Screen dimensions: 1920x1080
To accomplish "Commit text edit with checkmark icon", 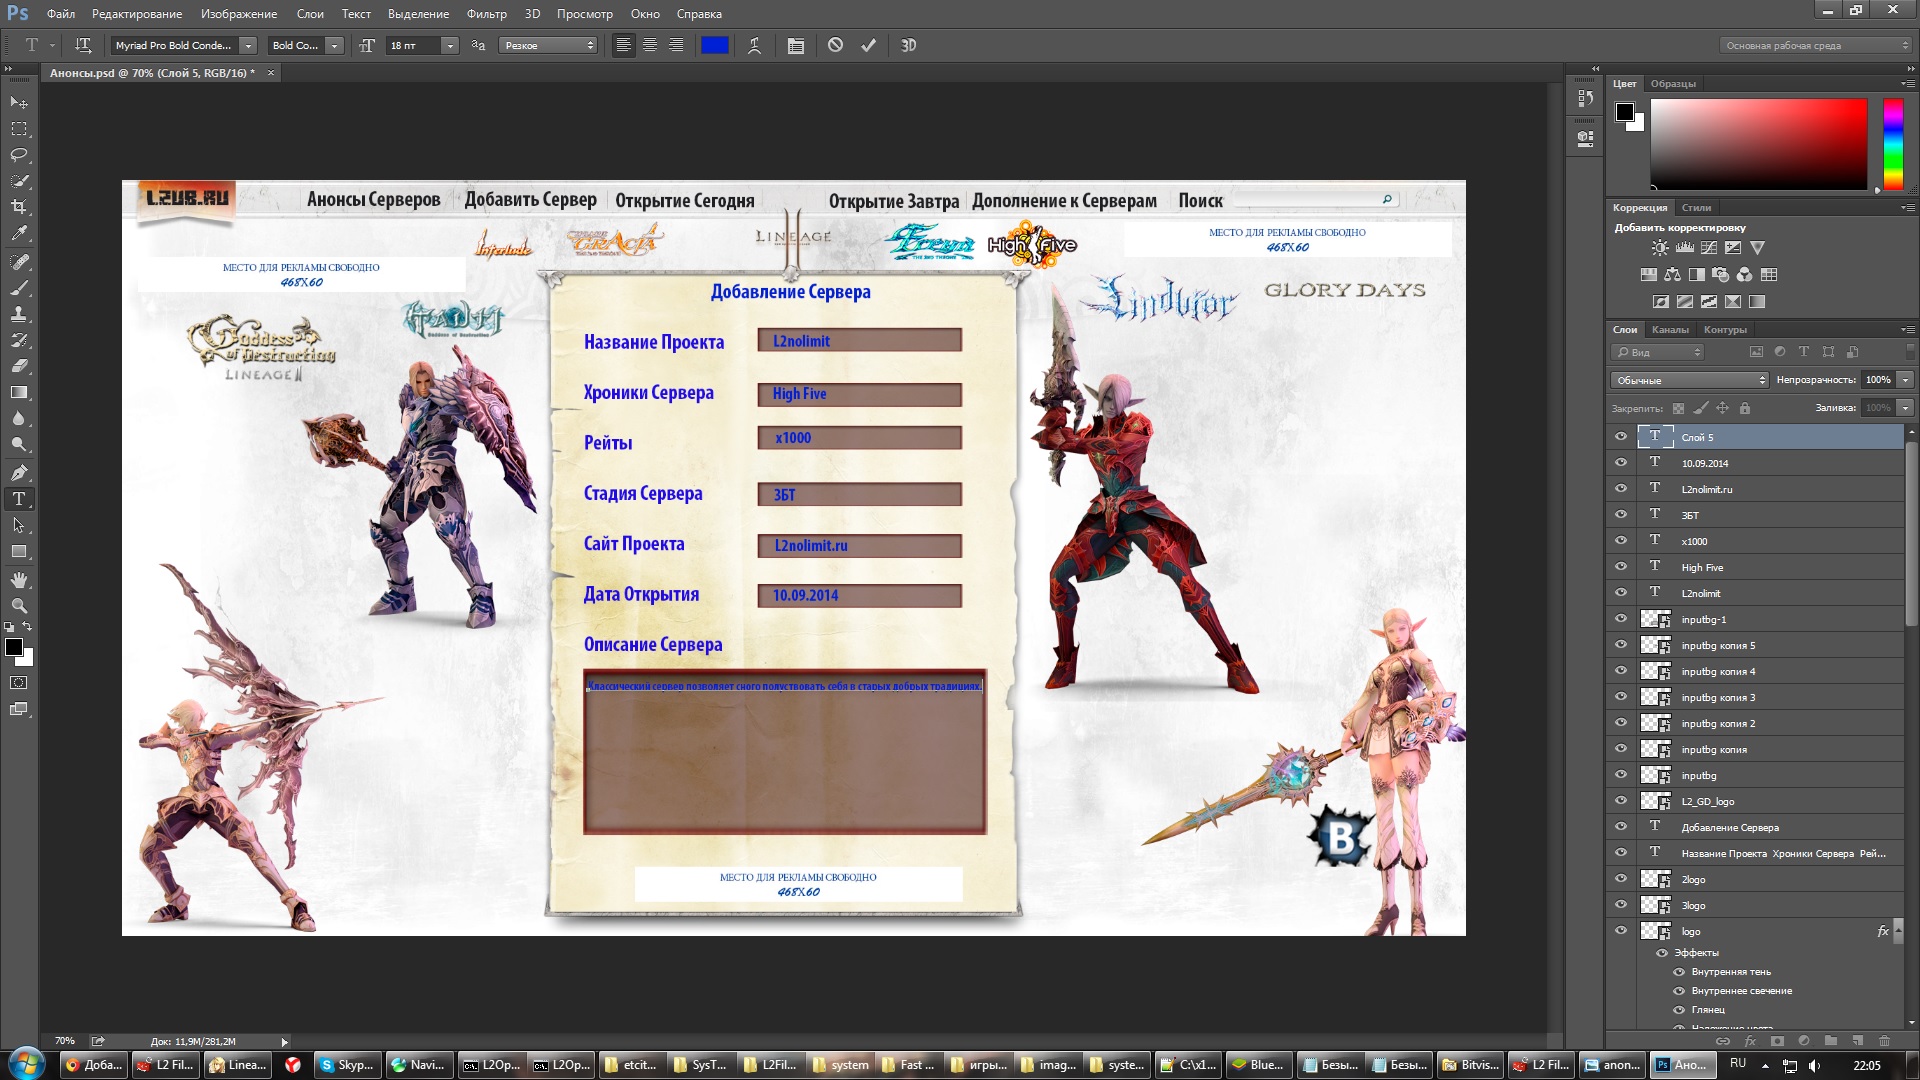I will click(x=868, y=45).
